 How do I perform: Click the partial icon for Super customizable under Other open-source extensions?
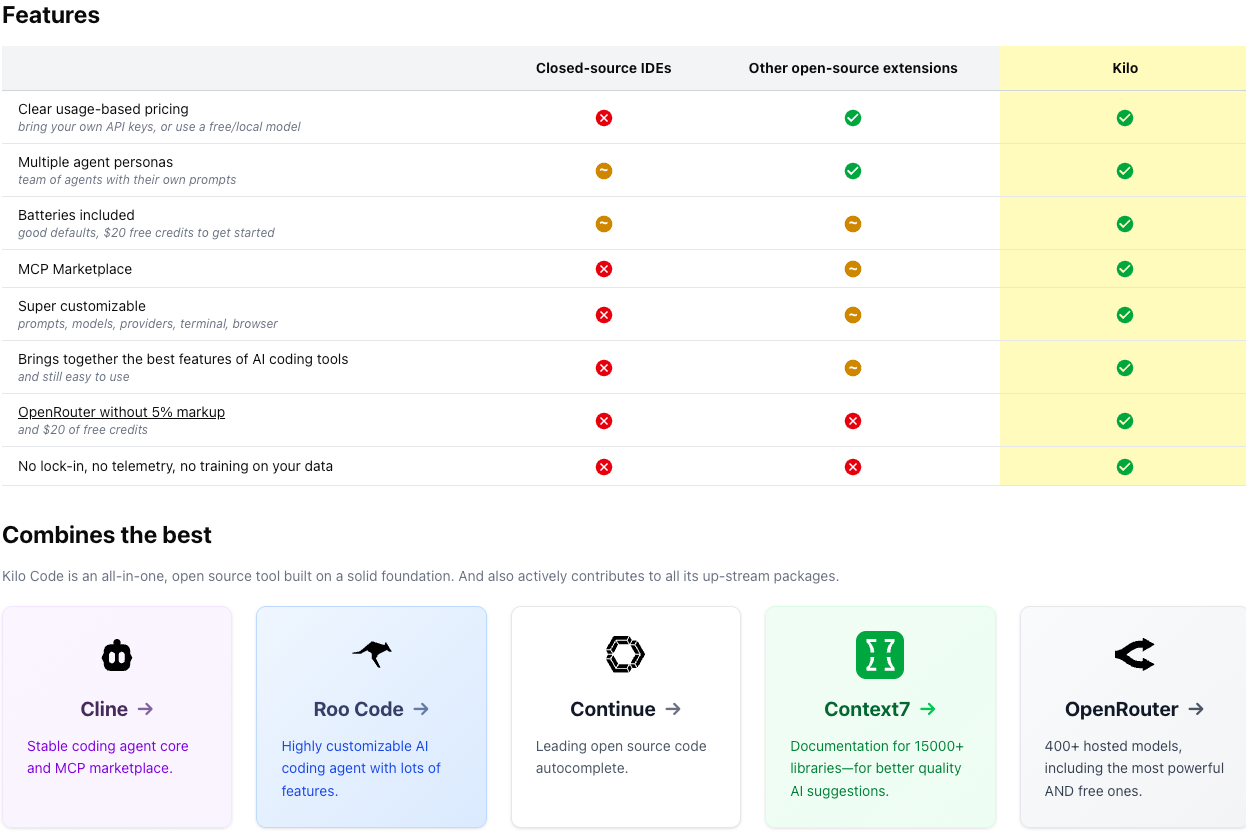(x=853, y=315)
